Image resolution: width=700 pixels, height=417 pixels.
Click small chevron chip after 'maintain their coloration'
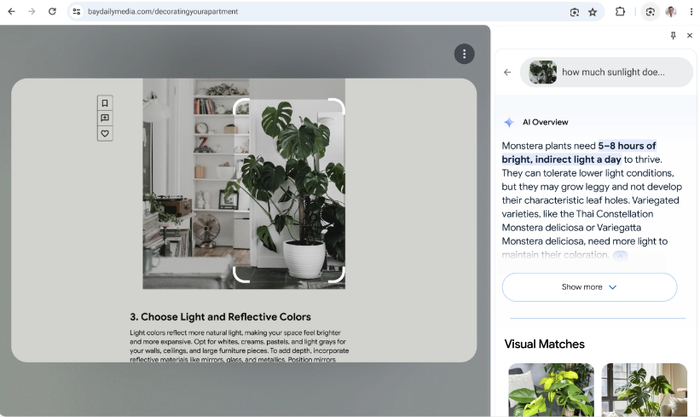(620, 256)
